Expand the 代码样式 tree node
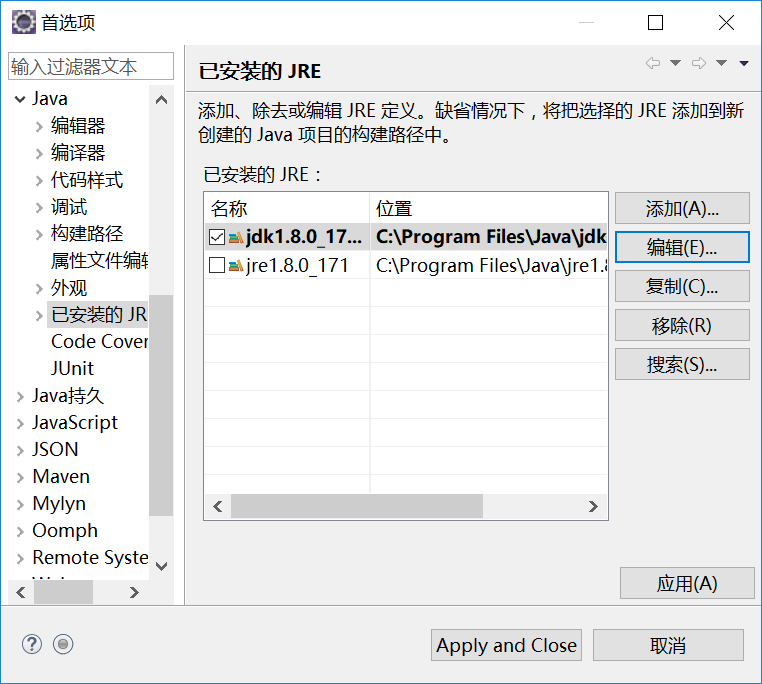The image size is (762, 684). (x=39, y=181)
